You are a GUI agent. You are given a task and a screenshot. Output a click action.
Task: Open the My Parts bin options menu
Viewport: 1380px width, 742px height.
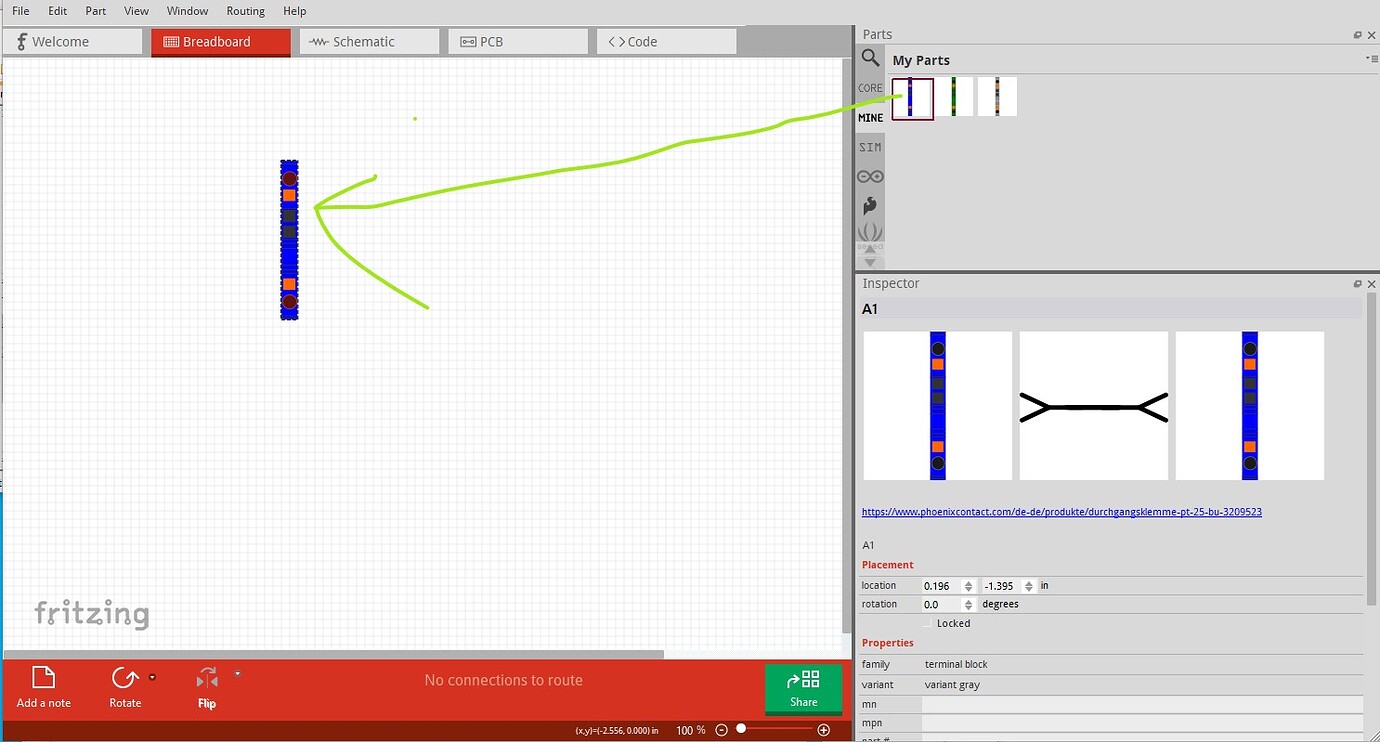pos(1371,59)
